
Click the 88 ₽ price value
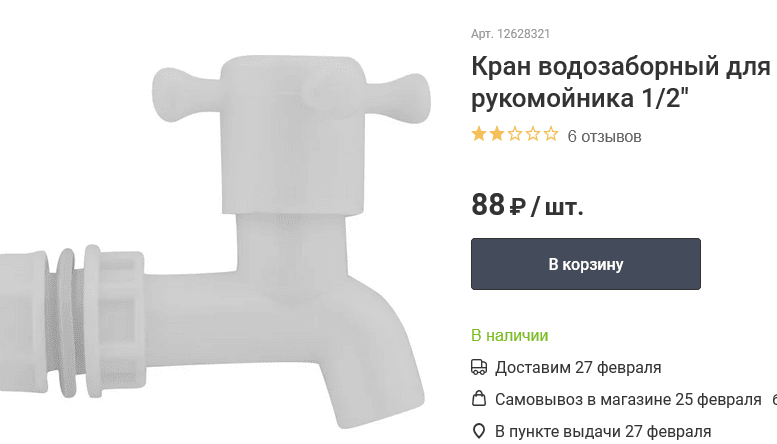(498, 205)
